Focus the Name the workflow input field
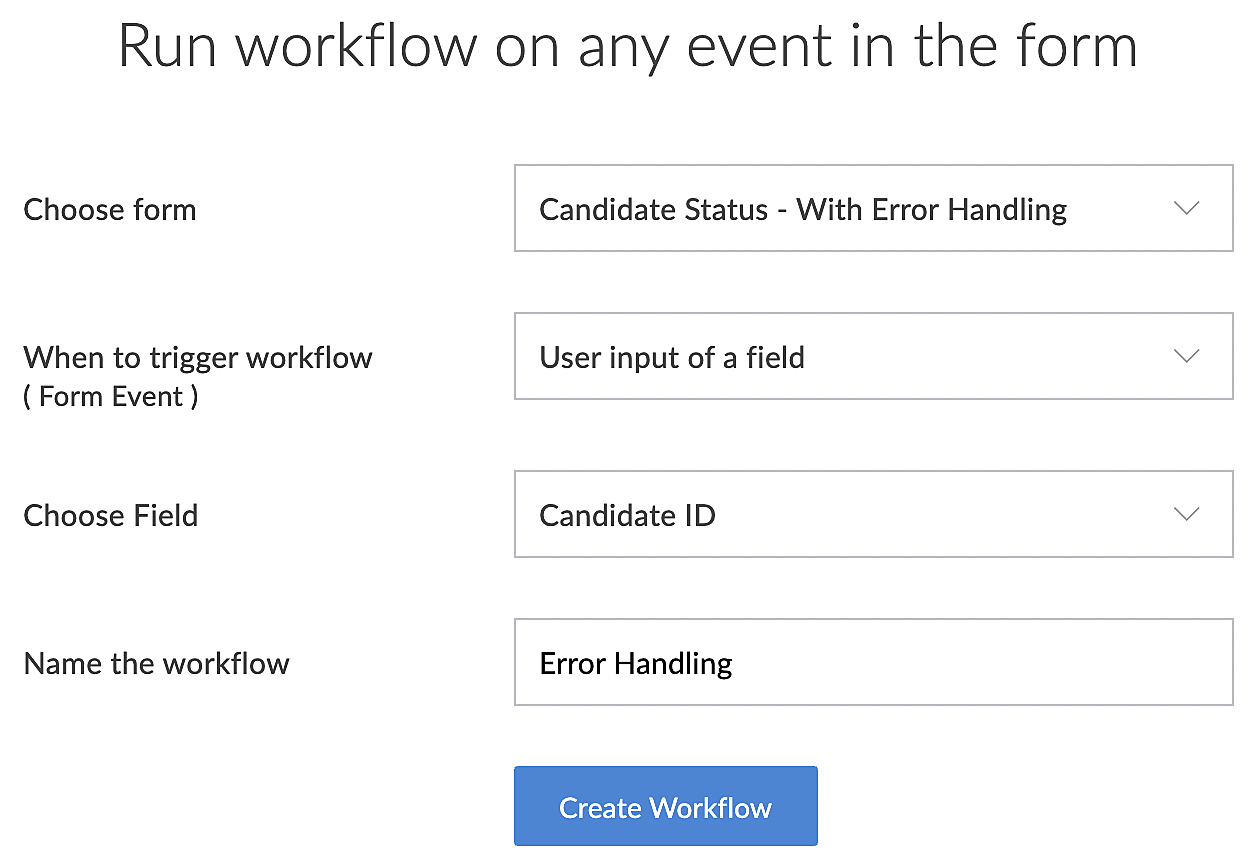Image resolution: width=1248 pixels, height=858 pixels. (x=872, y=663)
